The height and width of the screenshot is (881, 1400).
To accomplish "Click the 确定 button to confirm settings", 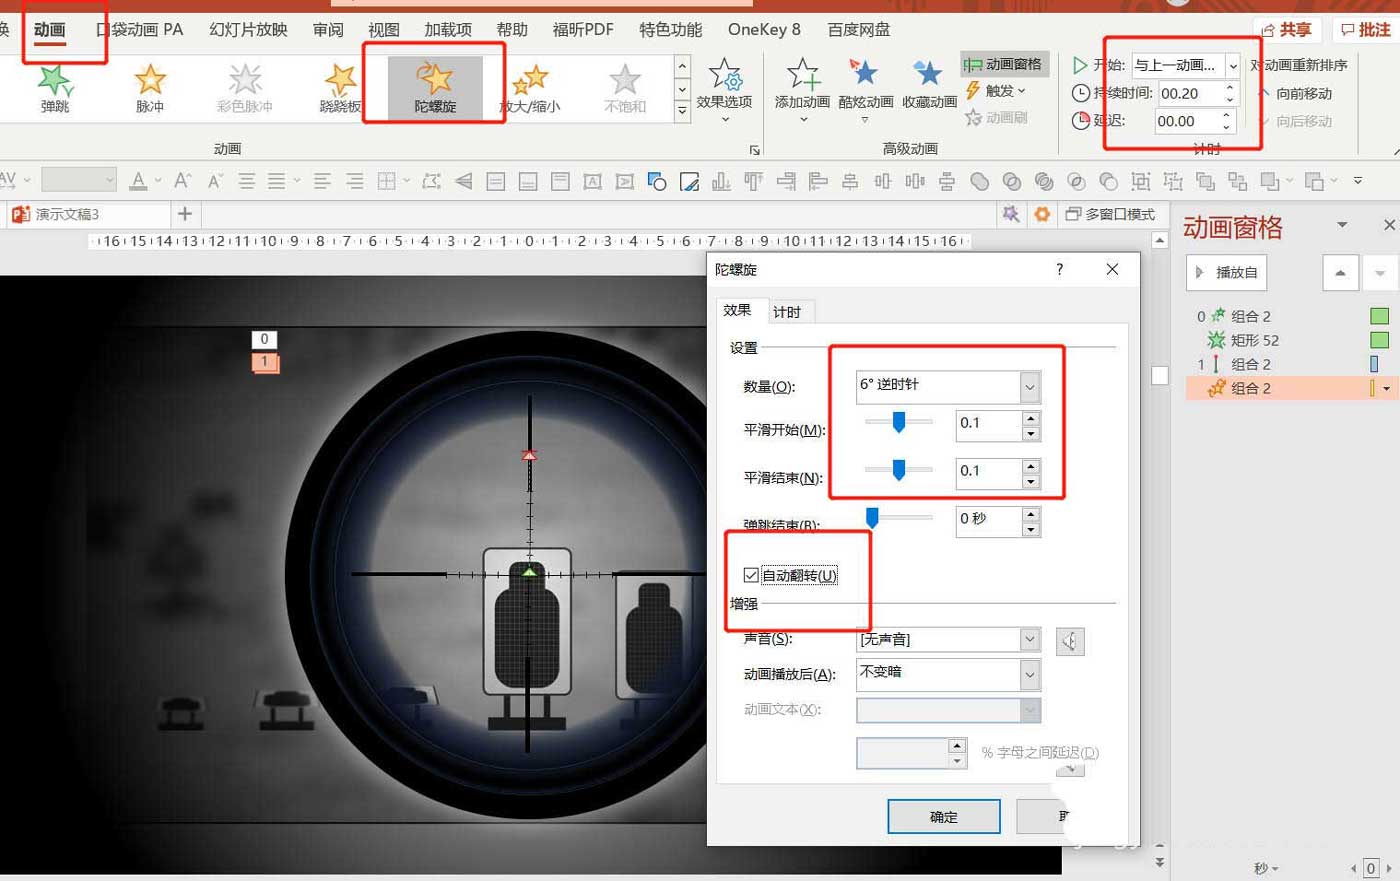I will (x=943, y=816).
